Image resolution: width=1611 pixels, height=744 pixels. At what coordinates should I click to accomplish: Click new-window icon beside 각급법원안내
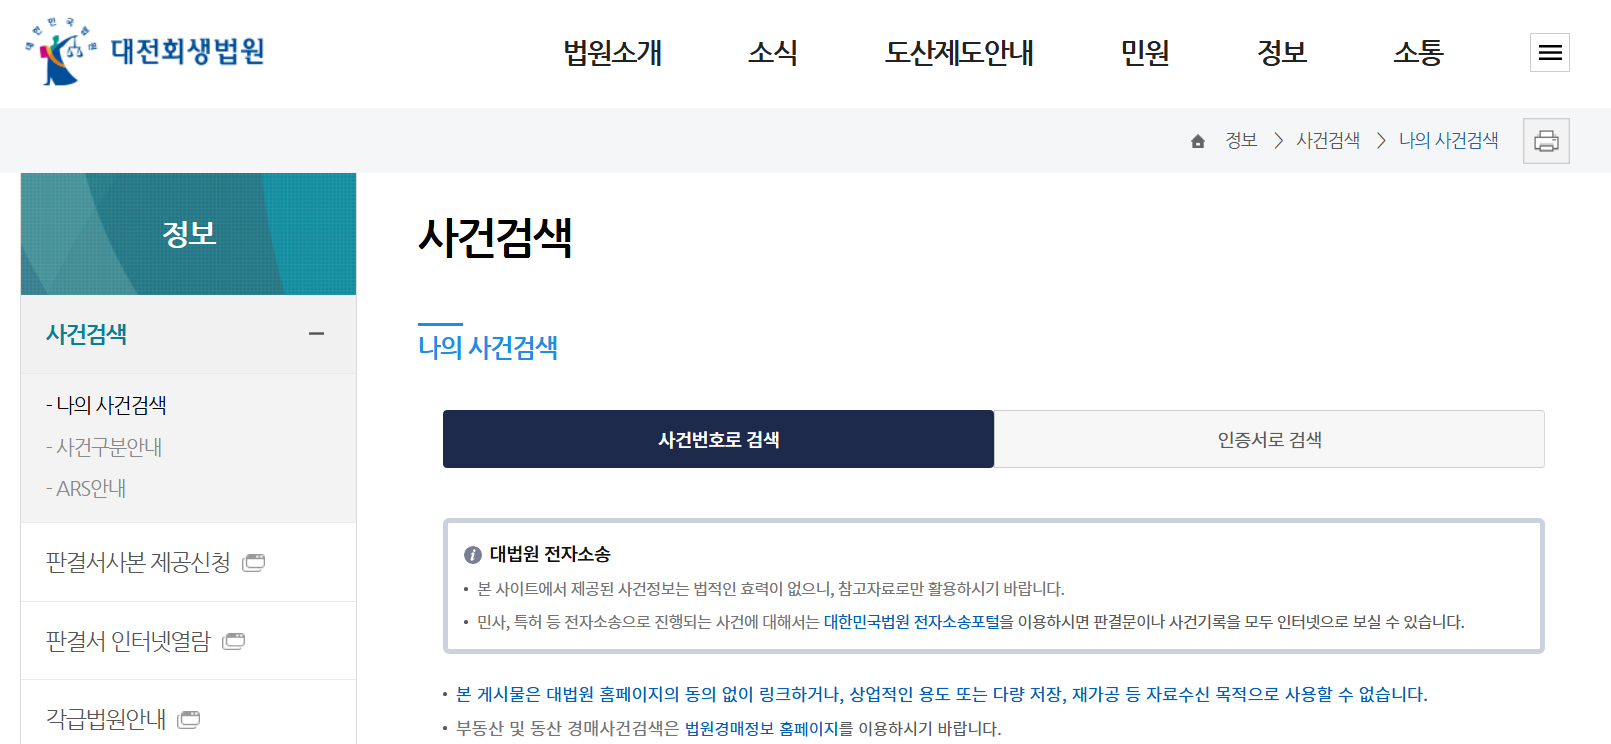[x=189, y=719]
